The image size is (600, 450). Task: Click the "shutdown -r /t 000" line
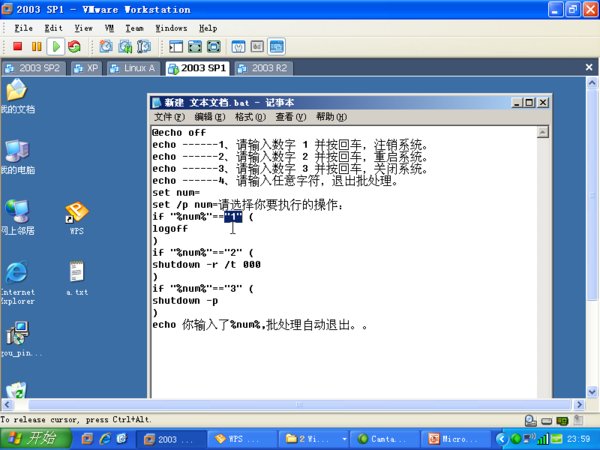[206, 264]
